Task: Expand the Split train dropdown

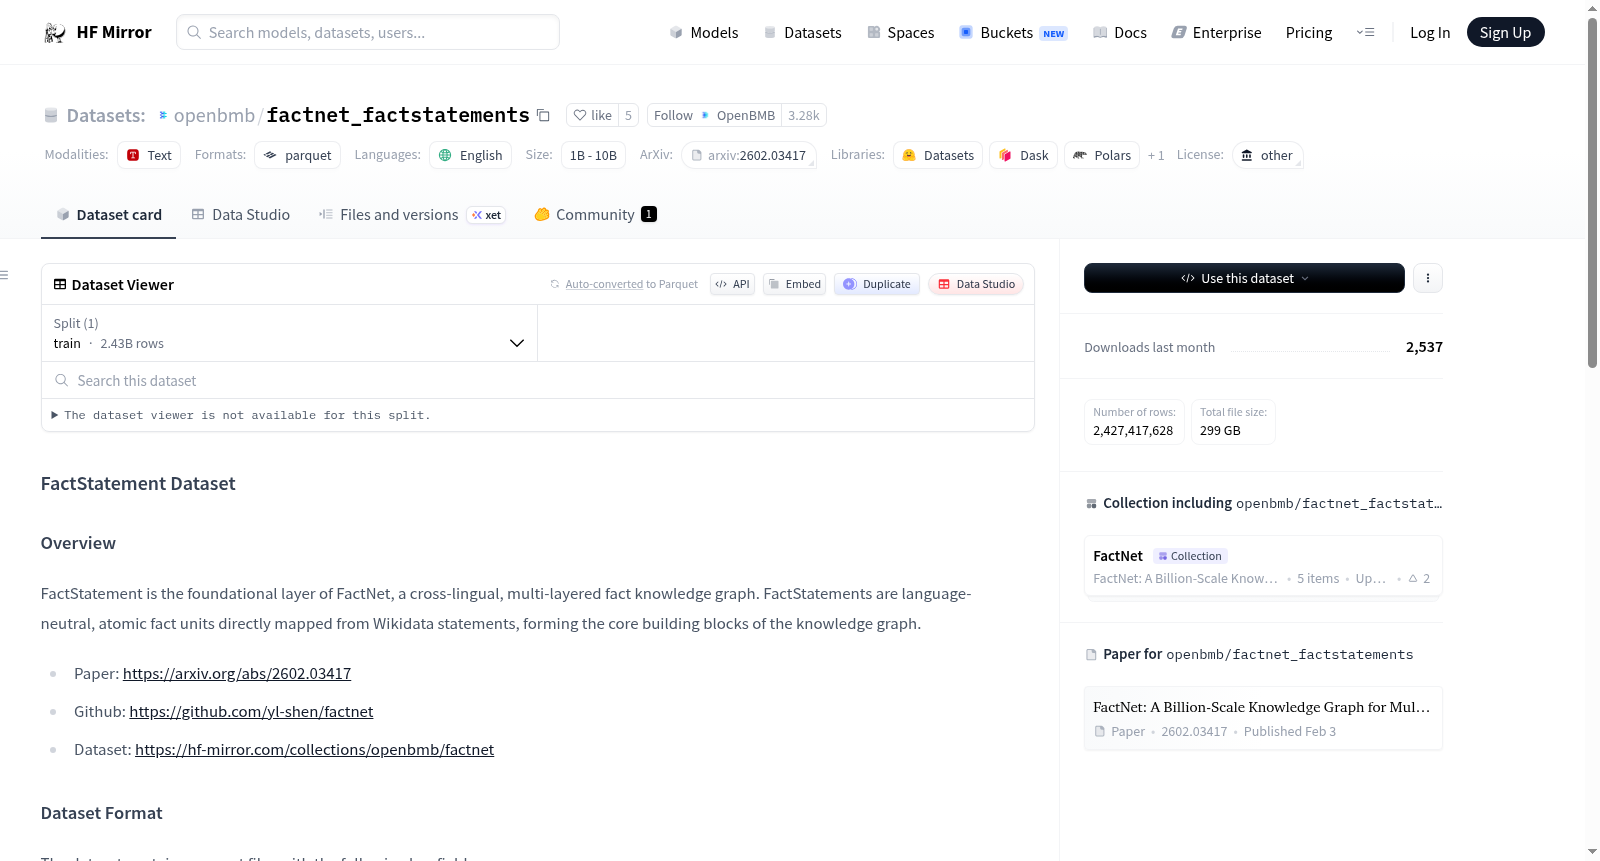Action: 289,333
